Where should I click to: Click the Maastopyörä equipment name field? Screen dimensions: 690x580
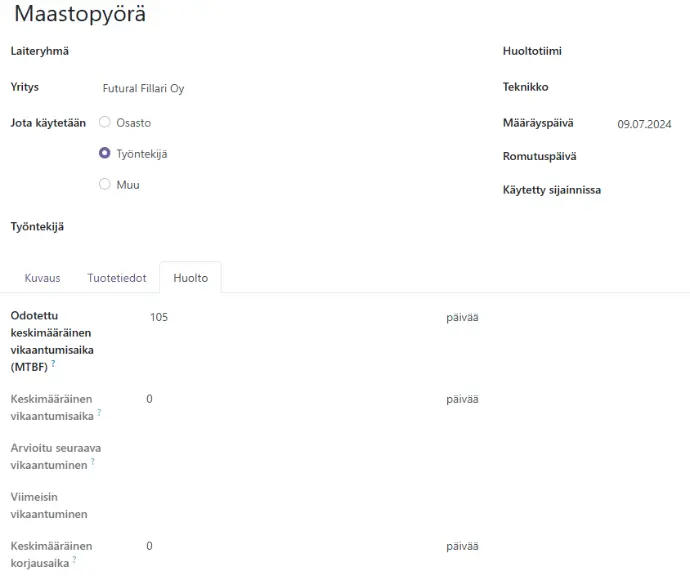pos(80,15)
